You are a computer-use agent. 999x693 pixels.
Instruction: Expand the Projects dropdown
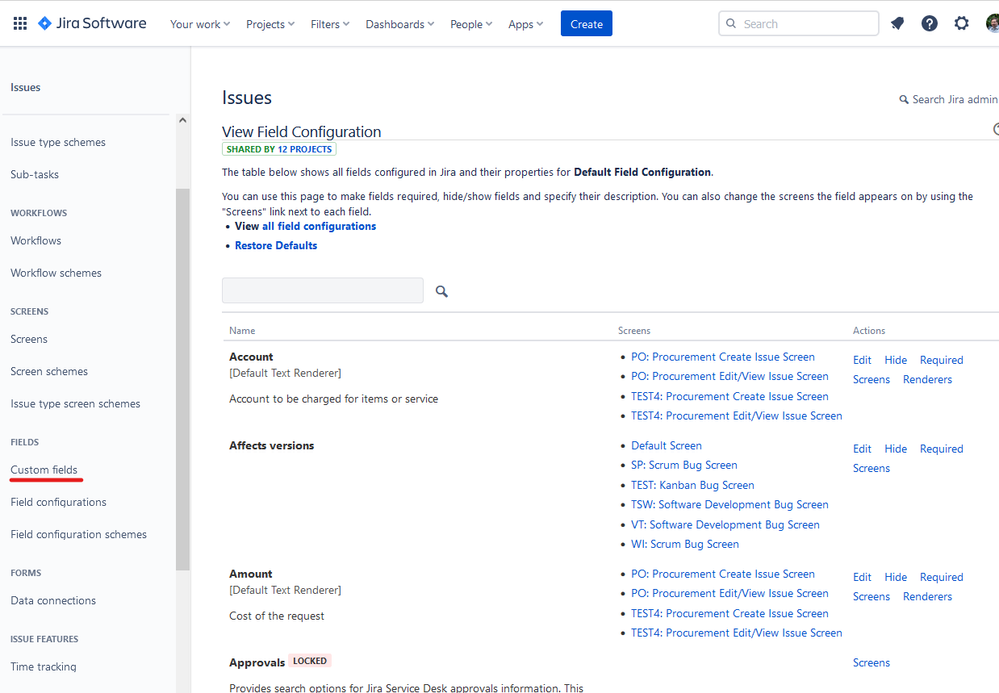click(270, 24)
